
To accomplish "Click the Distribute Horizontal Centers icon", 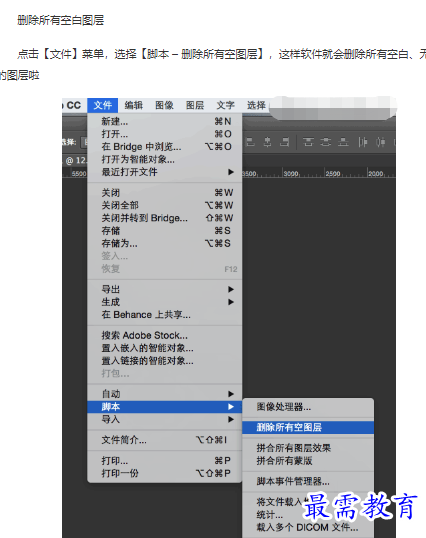I will 380,142.
